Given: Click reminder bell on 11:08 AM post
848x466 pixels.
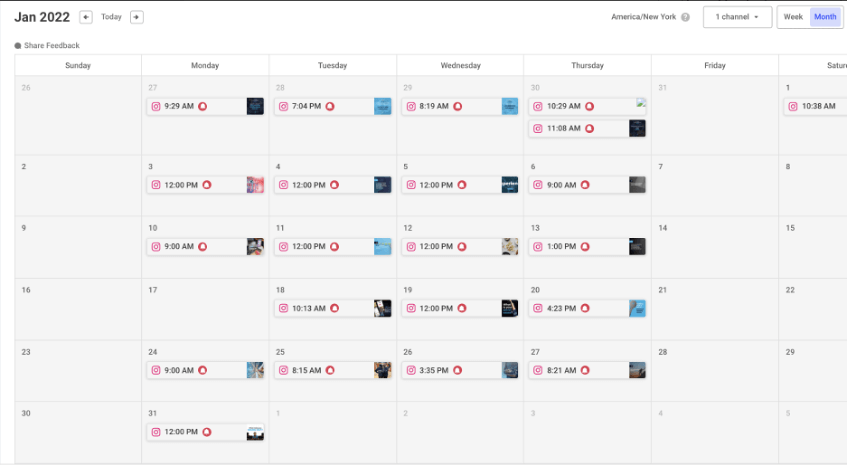Looking at the screenshot, I should [x=589, y=129].
